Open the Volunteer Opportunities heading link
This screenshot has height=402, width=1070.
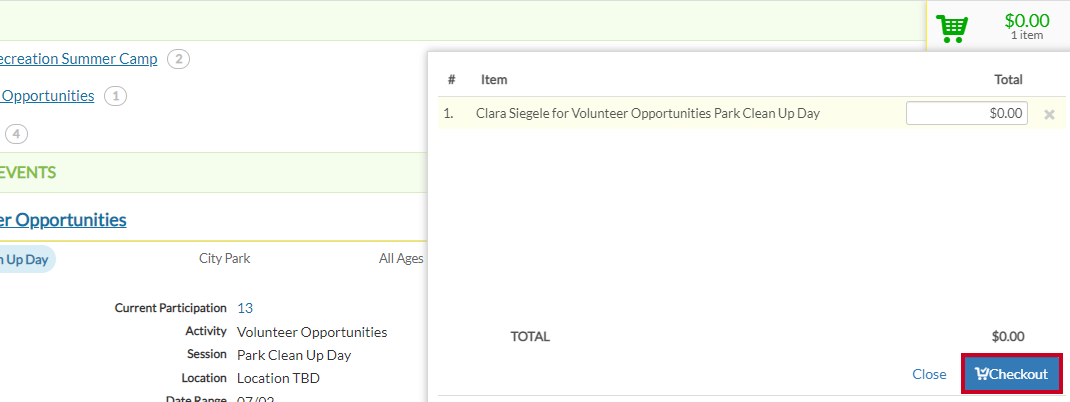63,220
